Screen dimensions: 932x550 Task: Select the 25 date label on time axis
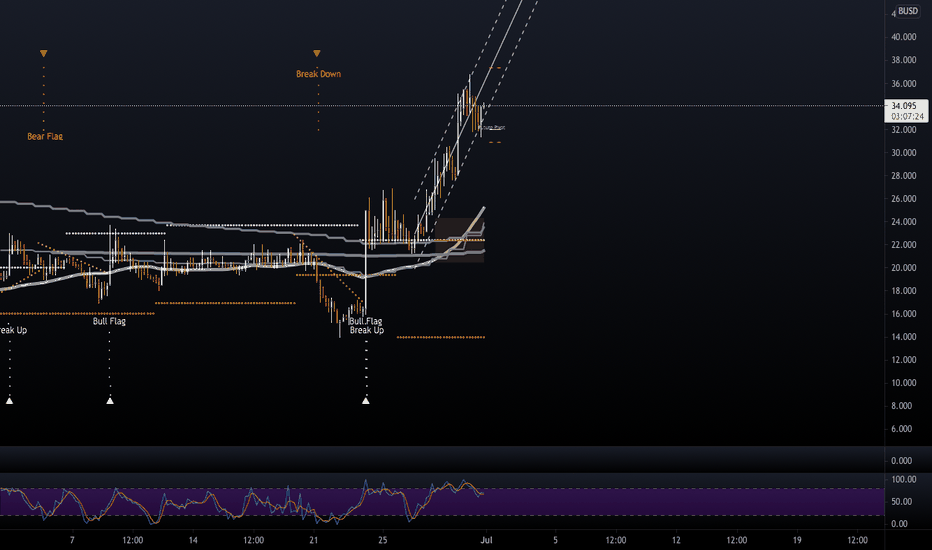tap(383, 540)
